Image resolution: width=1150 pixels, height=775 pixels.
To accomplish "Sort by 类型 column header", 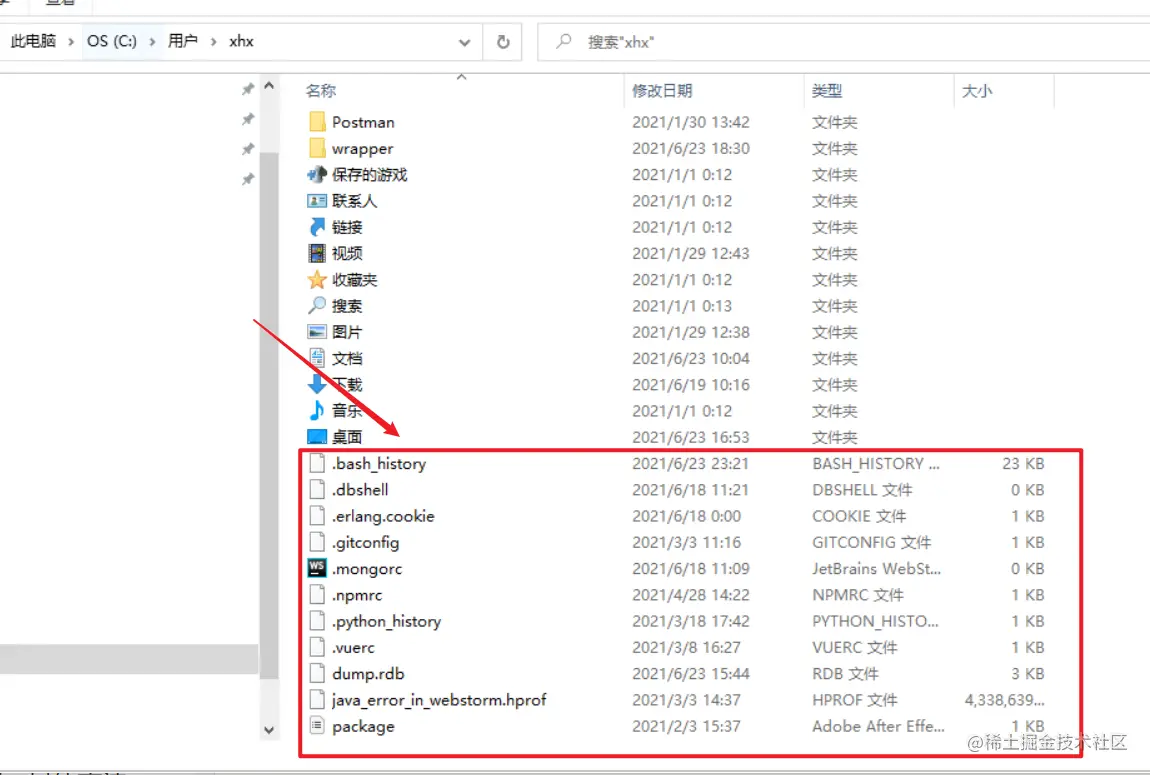I will 827,91.
